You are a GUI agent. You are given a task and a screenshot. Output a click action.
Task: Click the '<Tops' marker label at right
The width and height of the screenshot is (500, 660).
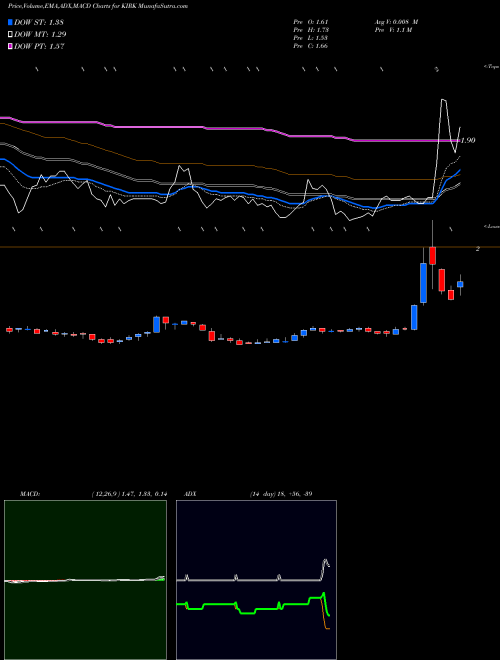(492, 67)
